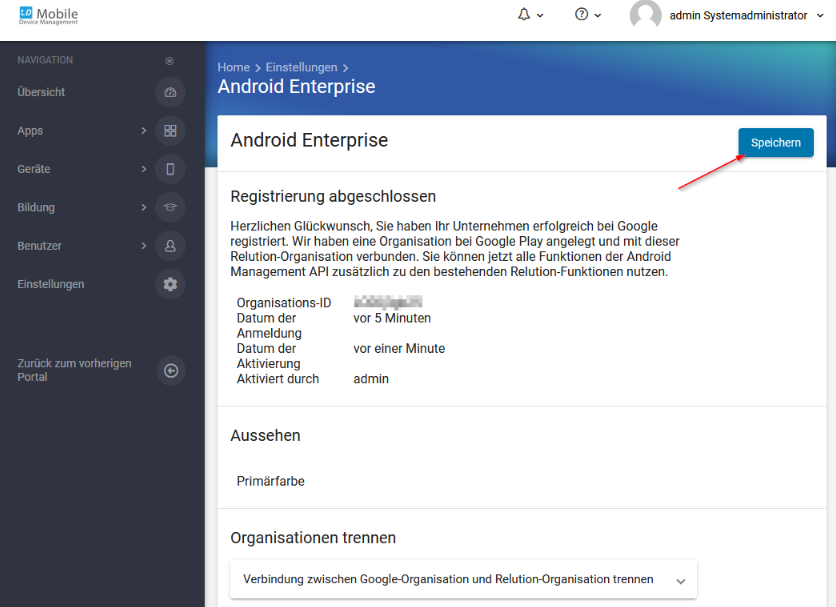Screen dimensions: 836x607
Task: Expand the notifications dropdown arrow
Action: (x=540, y=15)
